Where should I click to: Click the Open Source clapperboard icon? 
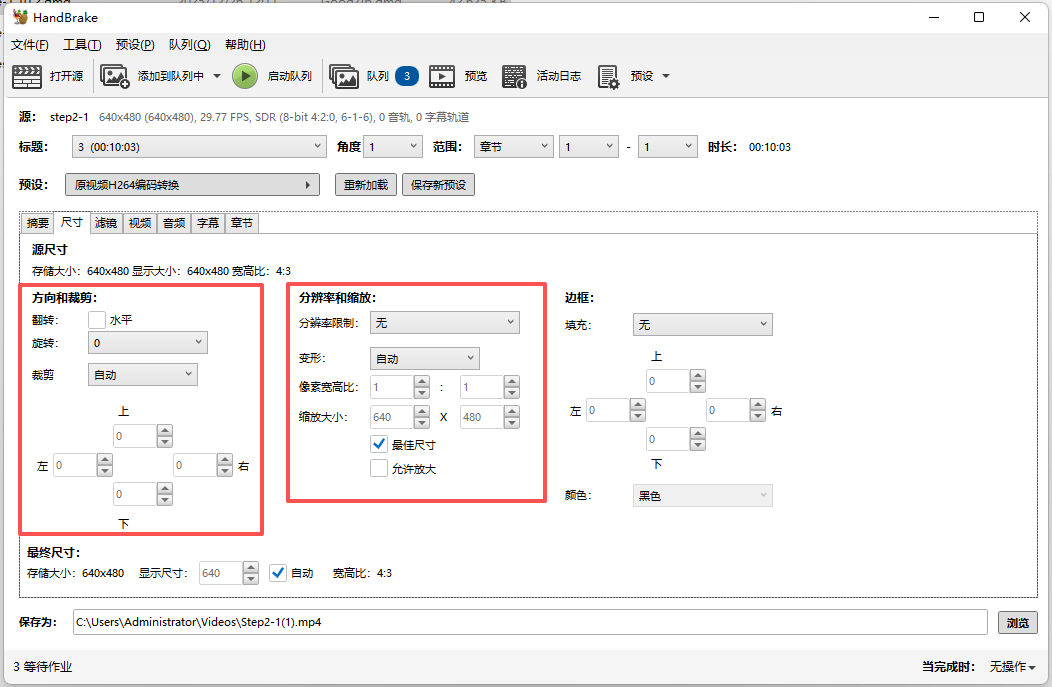click(x=26, y=76)
